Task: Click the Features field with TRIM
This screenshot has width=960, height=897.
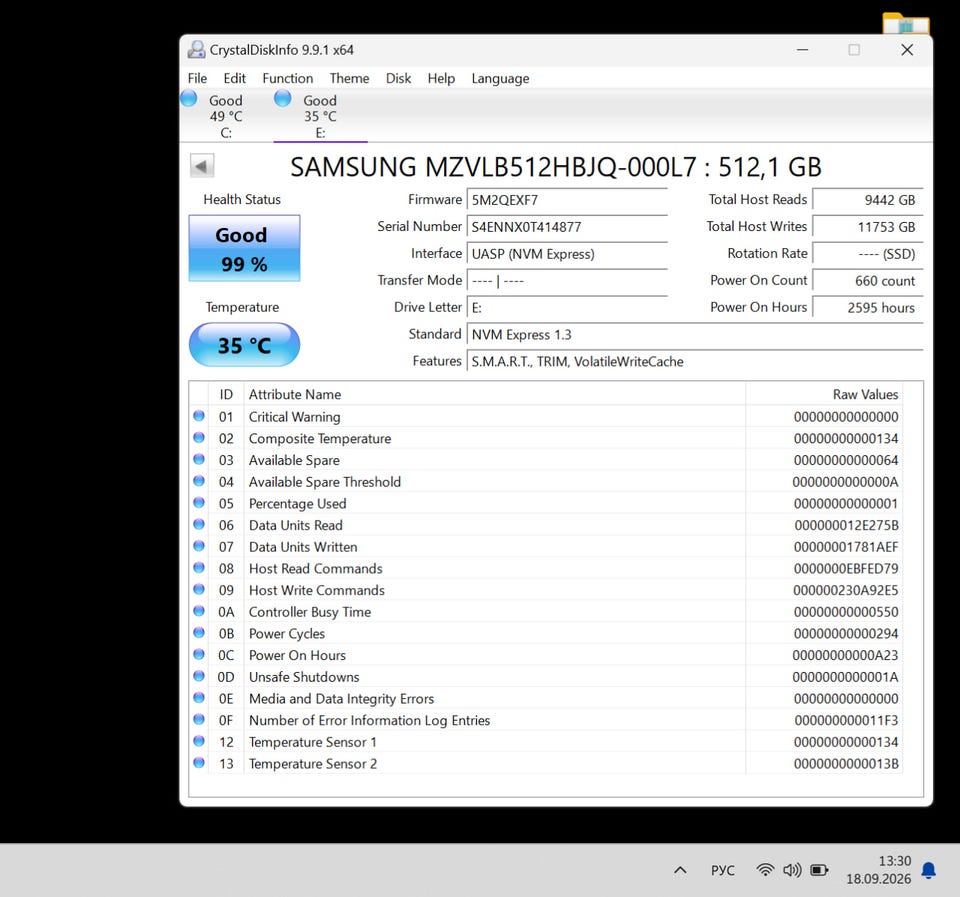Action: point(695,362)
